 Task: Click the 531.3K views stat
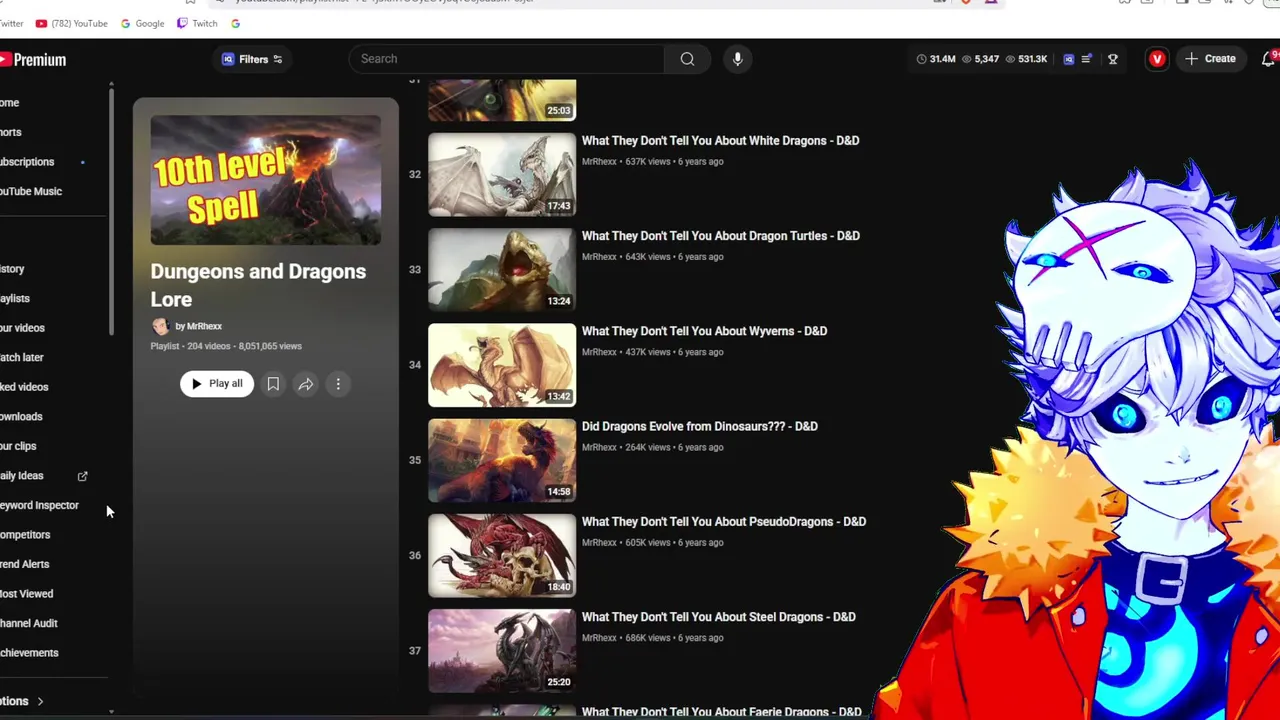pyautogui.click(x=1025, y=59)
